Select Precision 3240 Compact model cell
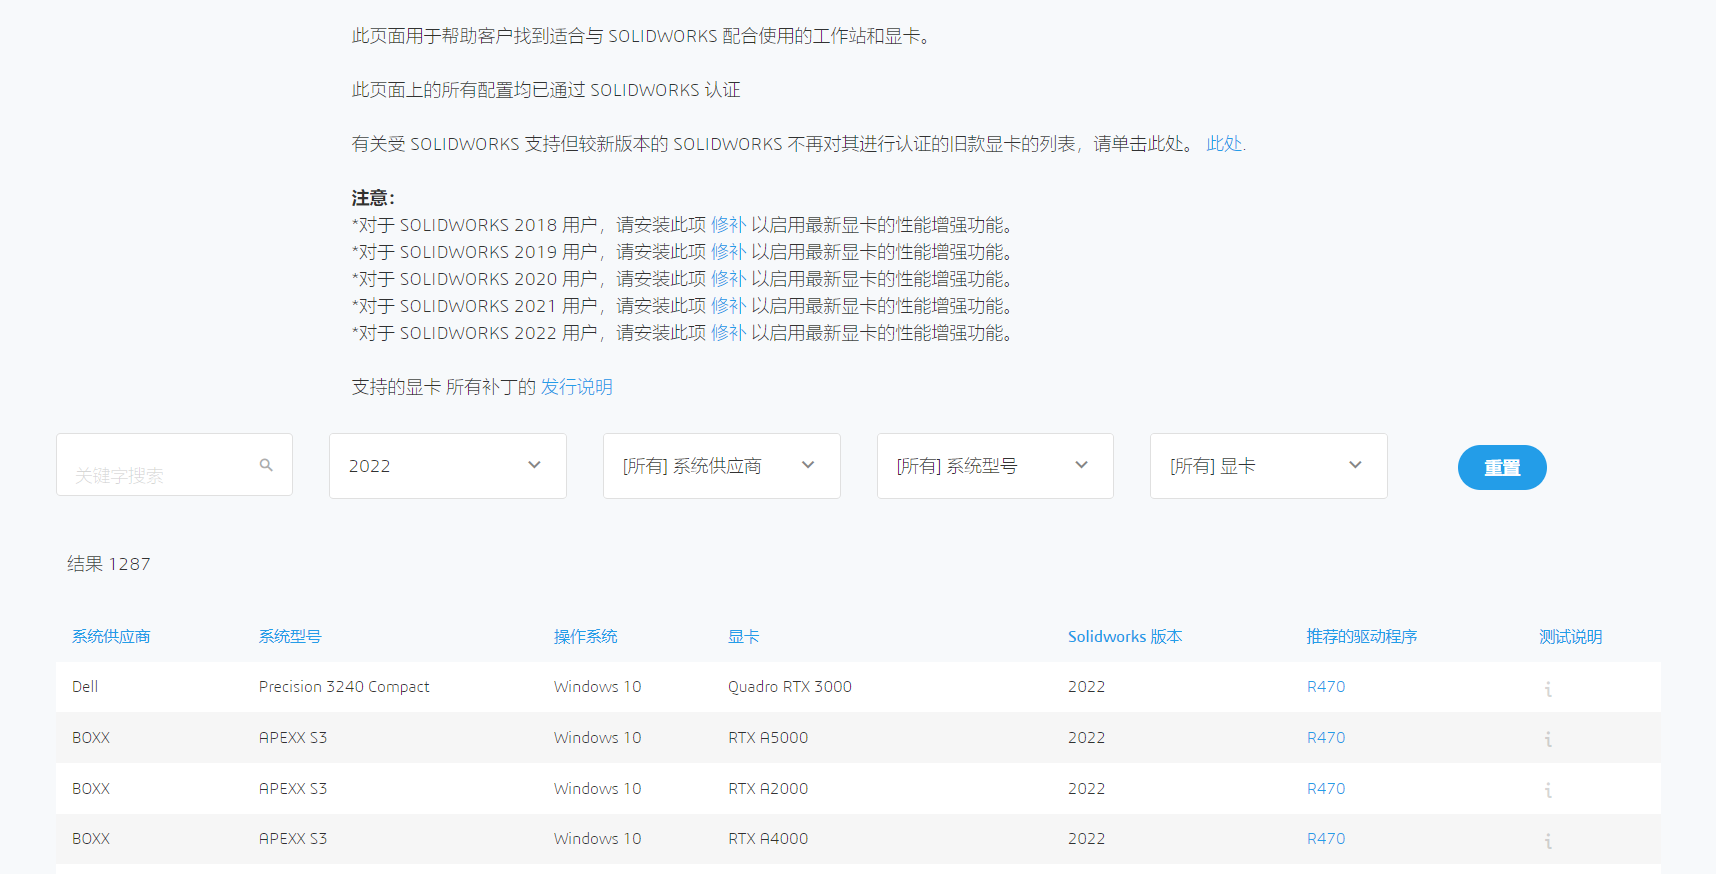The height and width of the screenshot is (874, 1716). (344, 687)
